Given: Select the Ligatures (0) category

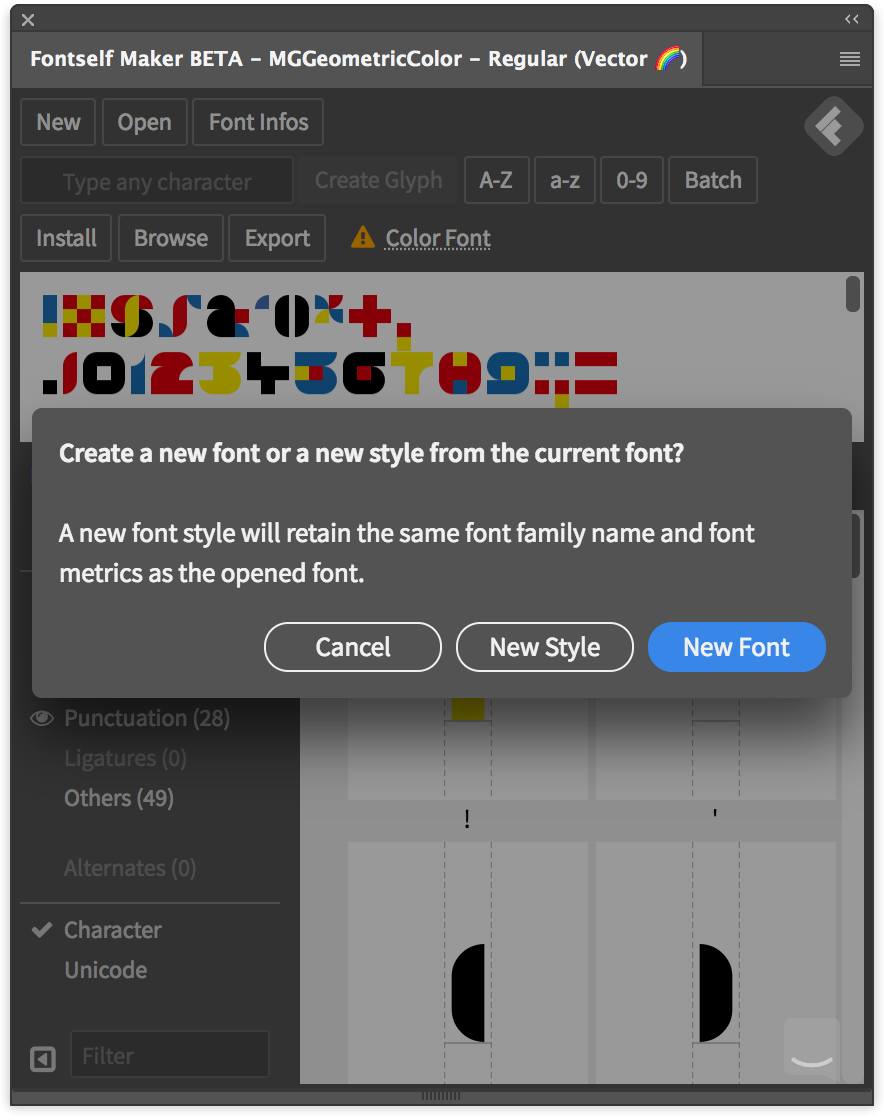Looking at the screenshot, I should (126, 758).
